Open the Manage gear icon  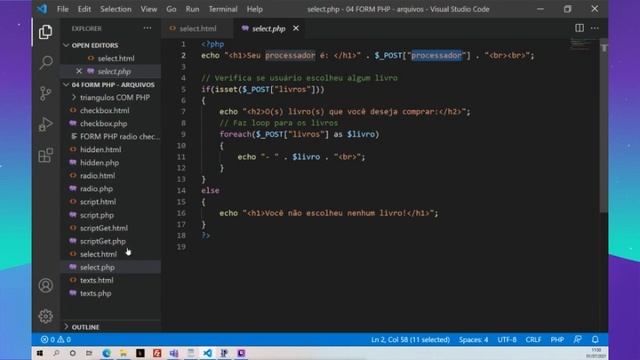46,316
